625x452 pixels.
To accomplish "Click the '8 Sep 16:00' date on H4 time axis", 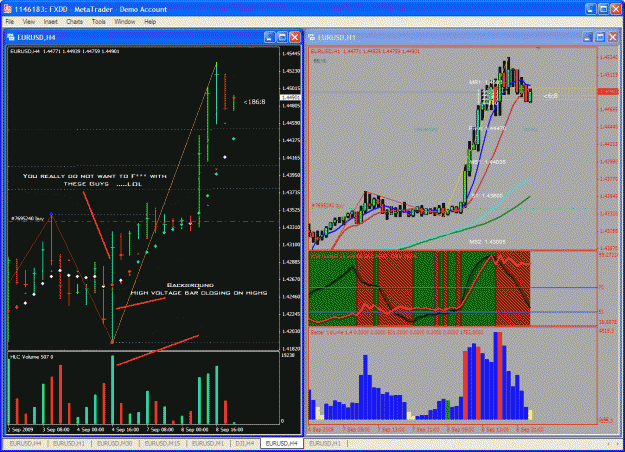I will [x=230, y=430].
